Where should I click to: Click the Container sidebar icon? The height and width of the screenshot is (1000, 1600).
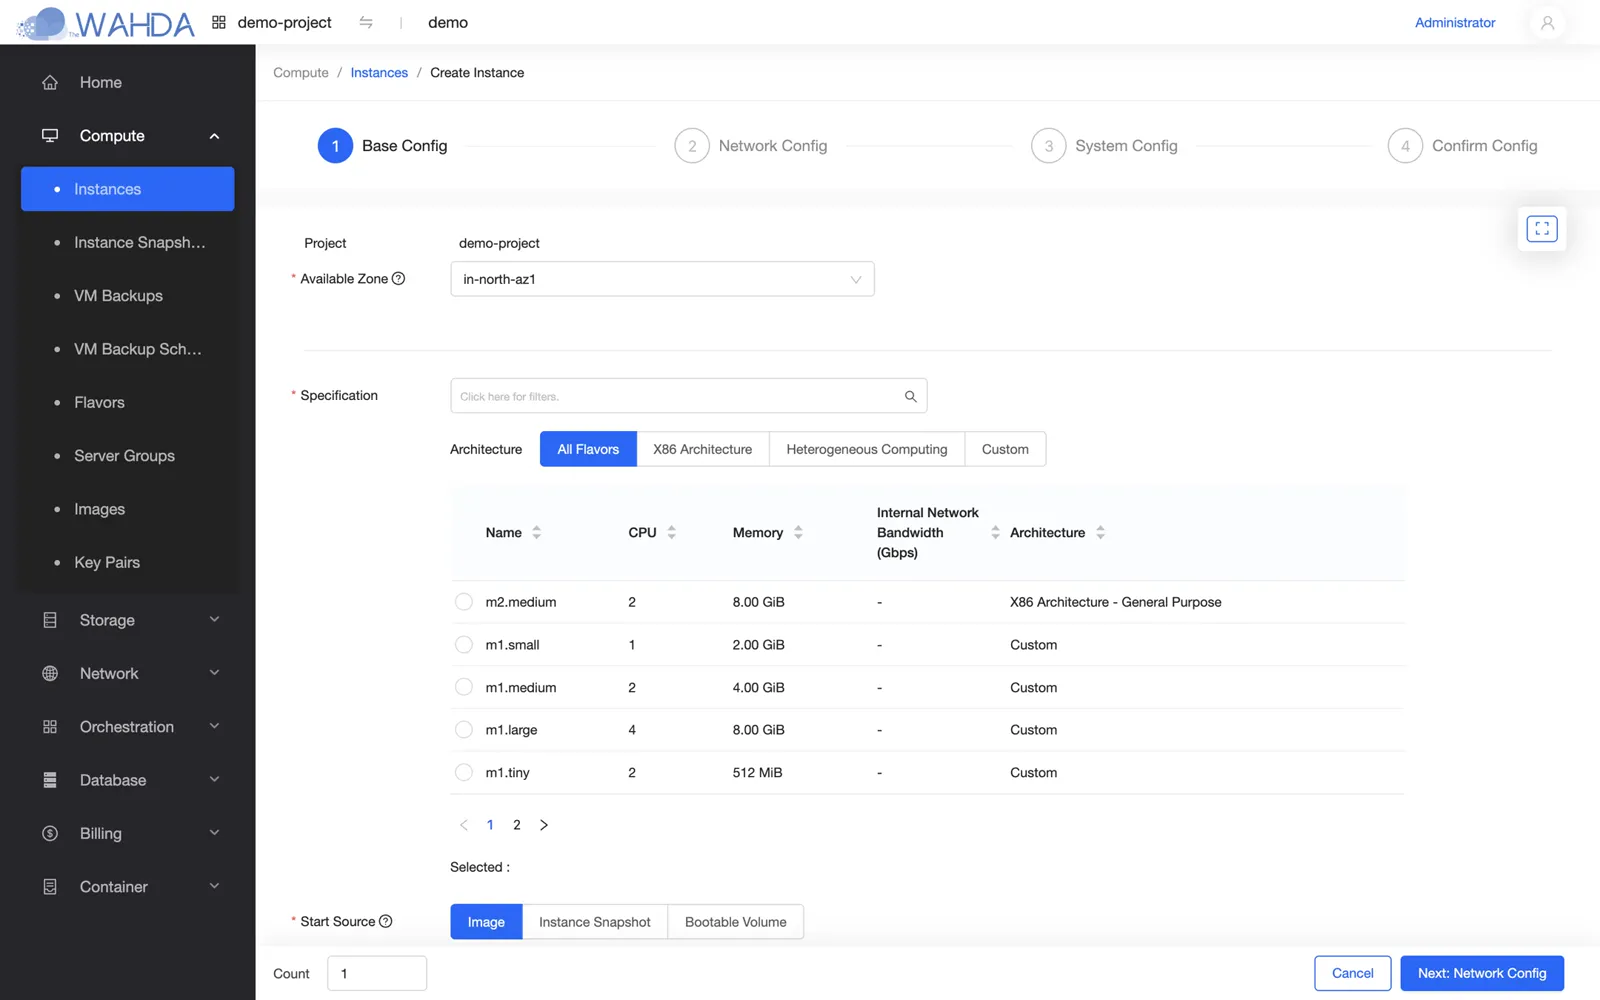[x=50, y=887]
